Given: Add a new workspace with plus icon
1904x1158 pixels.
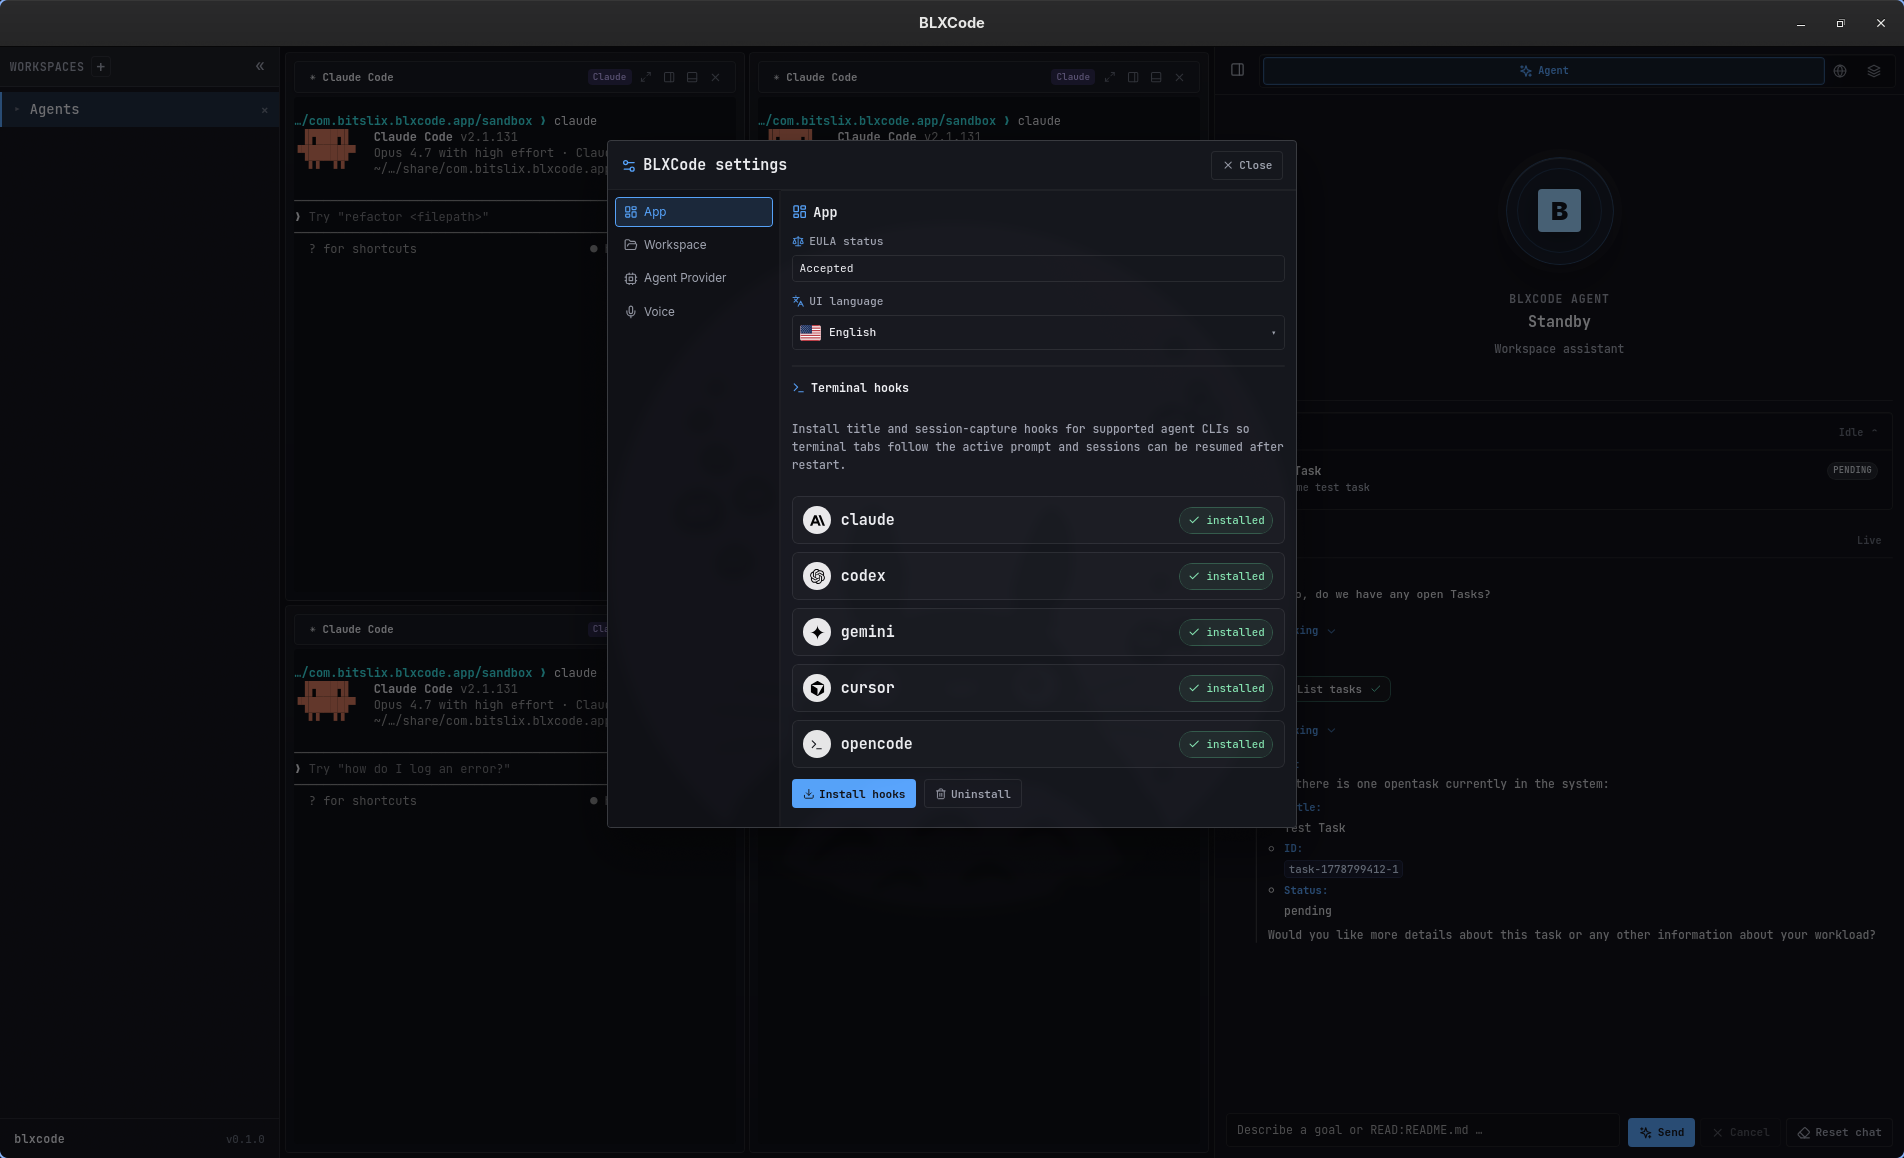Looking at the screenshot, I should 100,67.
